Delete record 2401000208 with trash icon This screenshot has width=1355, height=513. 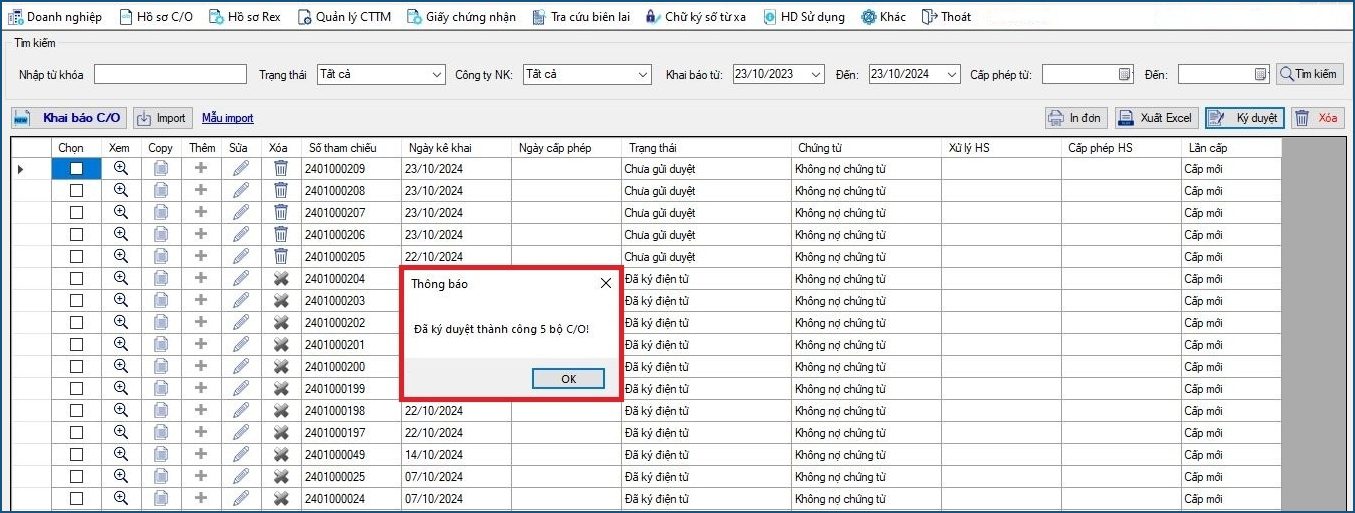click(x=281, y=190)
